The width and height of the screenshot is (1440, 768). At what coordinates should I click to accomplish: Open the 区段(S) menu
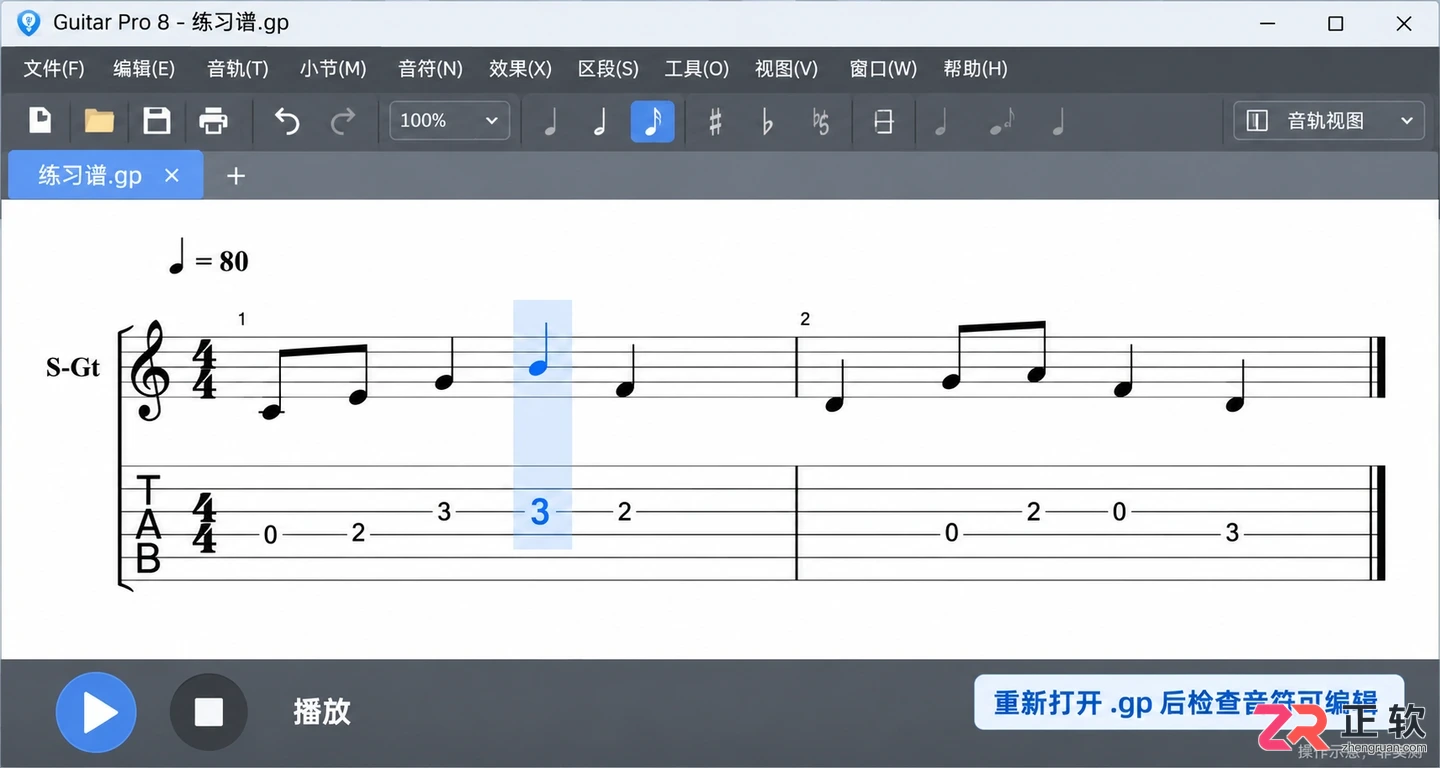608,69
